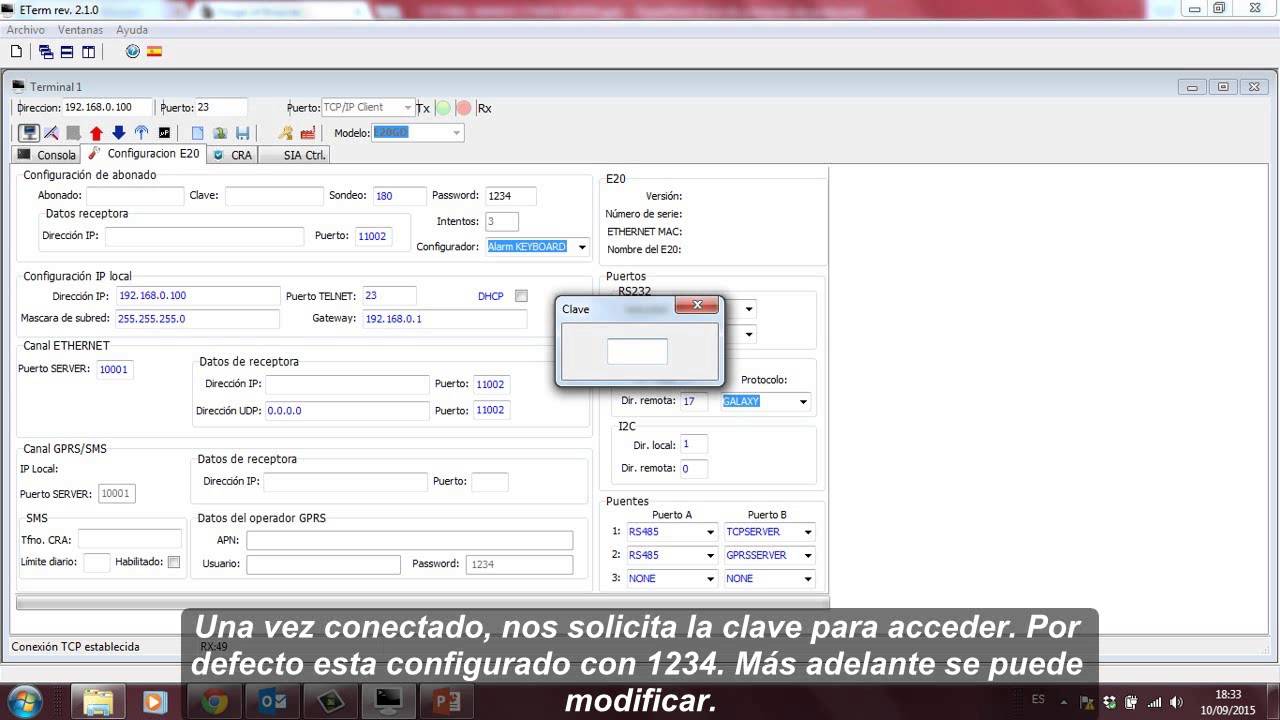Click the connect computer icon in Terminal toolbar
1280x720 pixels.
(x=29, y=133)
